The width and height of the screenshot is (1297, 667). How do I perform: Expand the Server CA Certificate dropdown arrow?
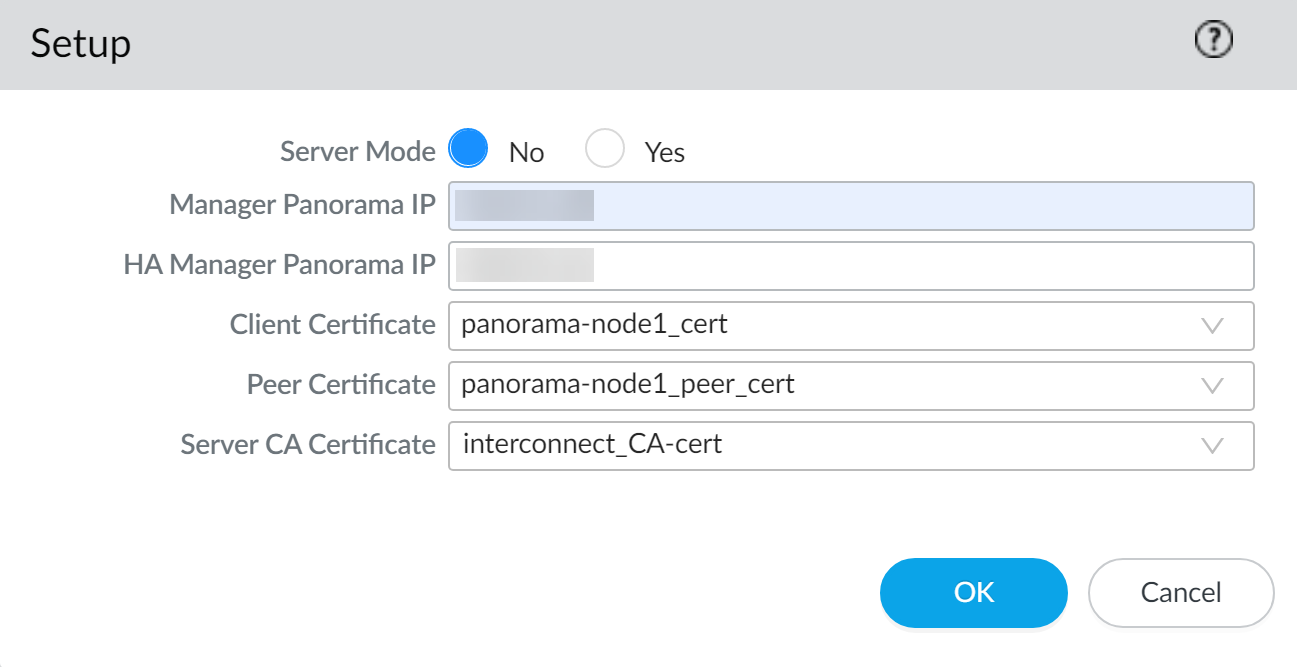[1212, 446]
